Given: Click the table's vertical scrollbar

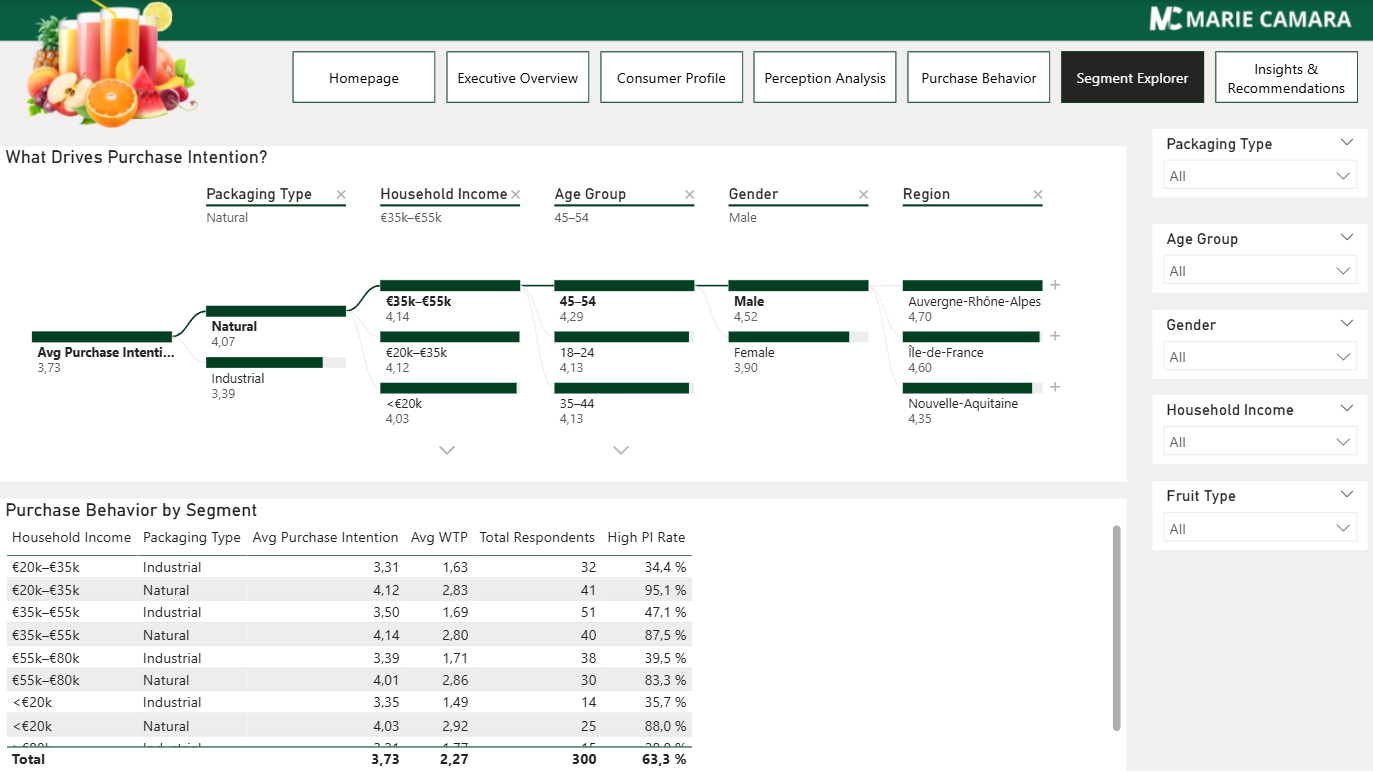Looking at the screenshot, I should 1117,628.
